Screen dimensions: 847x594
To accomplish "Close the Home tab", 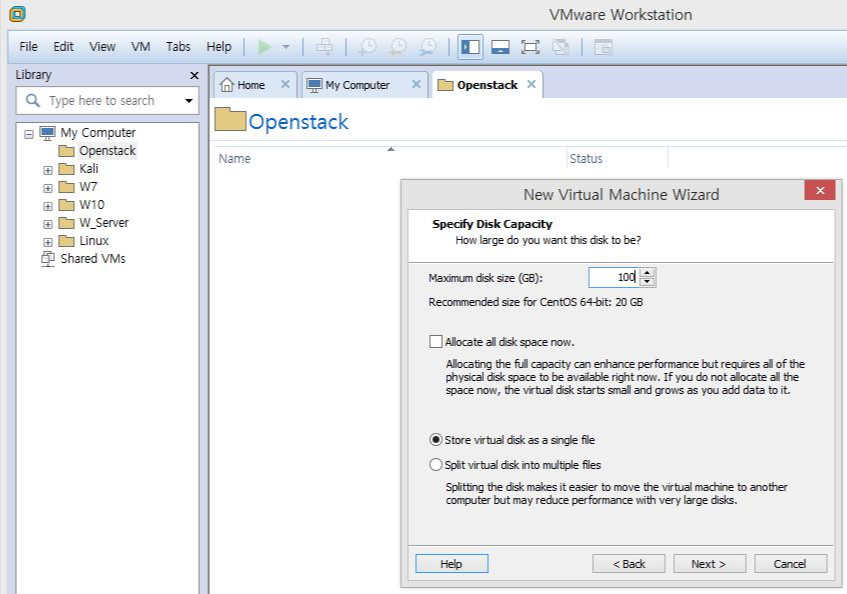I will point(285,84).
